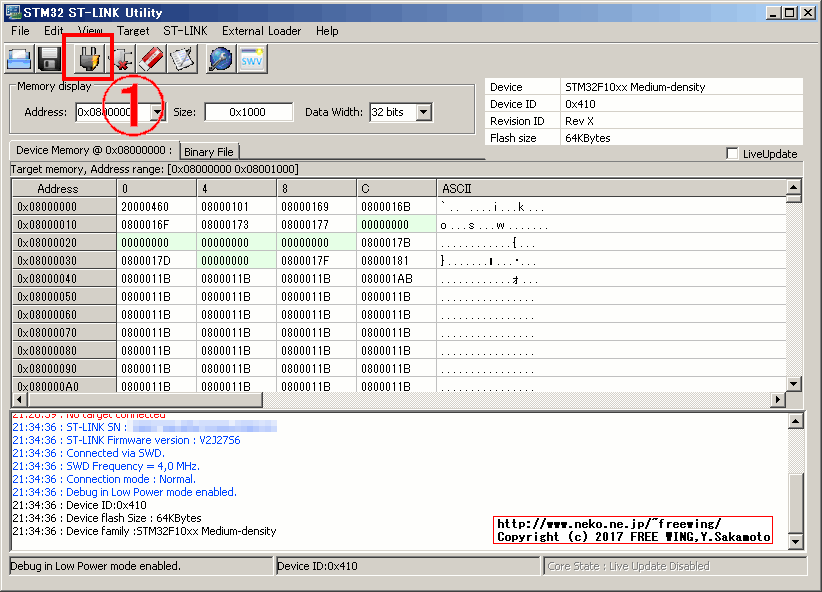Open the Target menu
Image resolution: width=822 pixels, height=592 pixels.
tap(133, 31)
